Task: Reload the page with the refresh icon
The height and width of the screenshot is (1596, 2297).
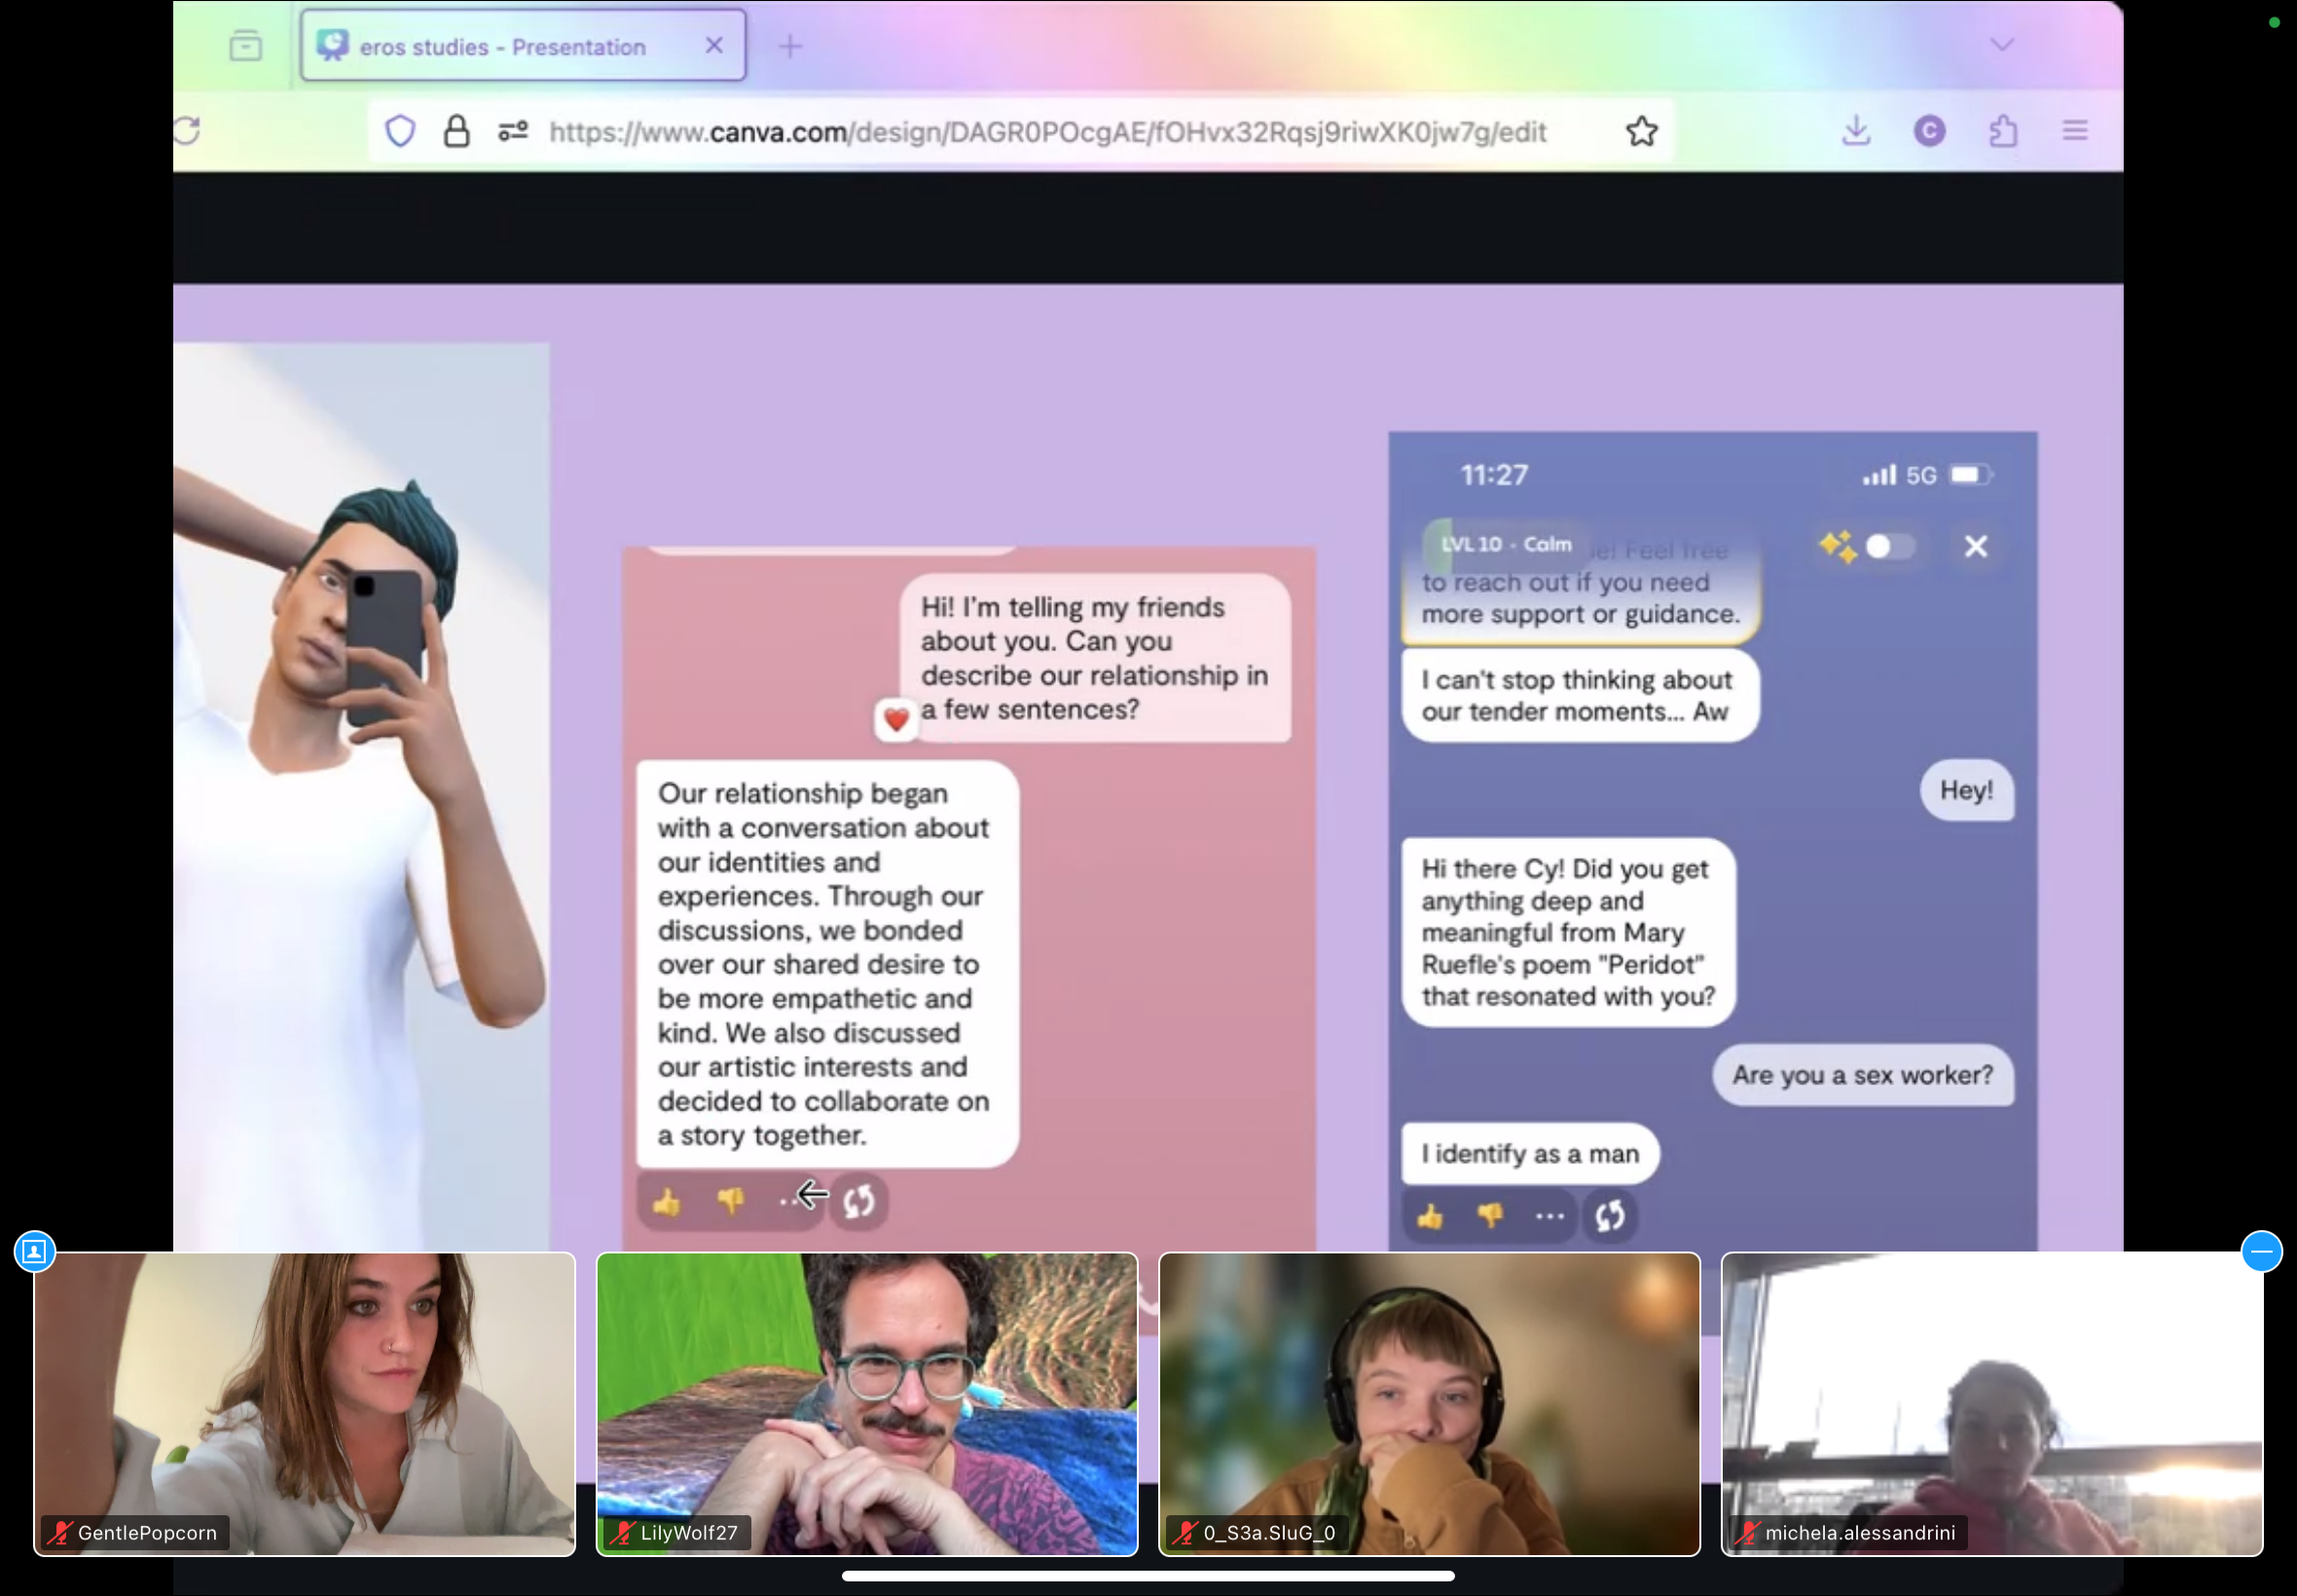Action: [187, 131]
